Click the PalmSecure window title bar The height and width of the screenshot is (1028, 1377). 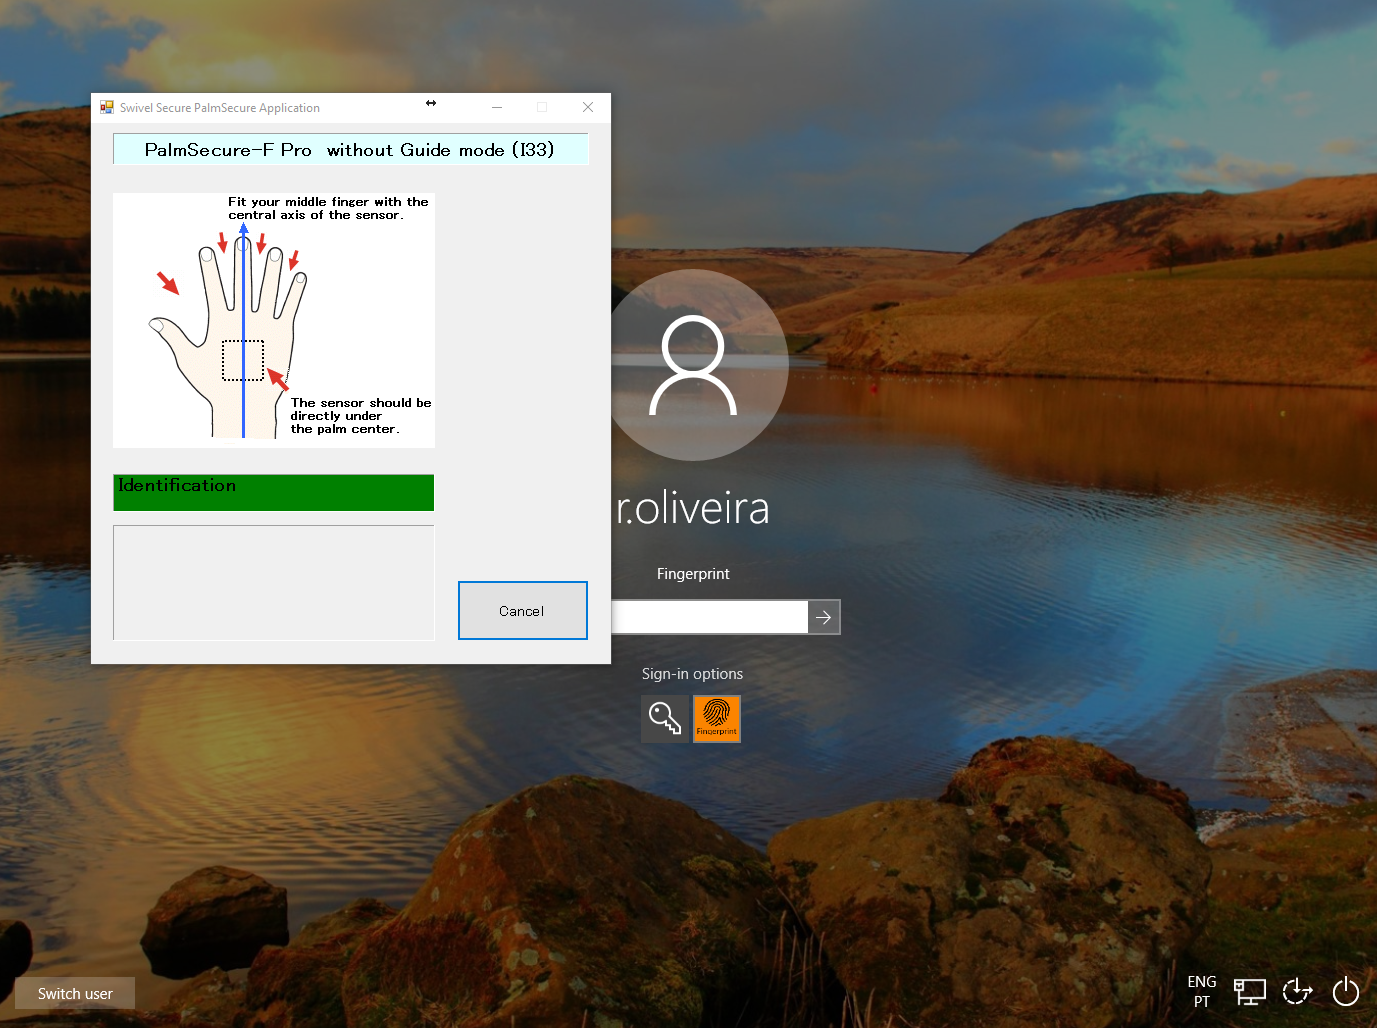[300, 107]
